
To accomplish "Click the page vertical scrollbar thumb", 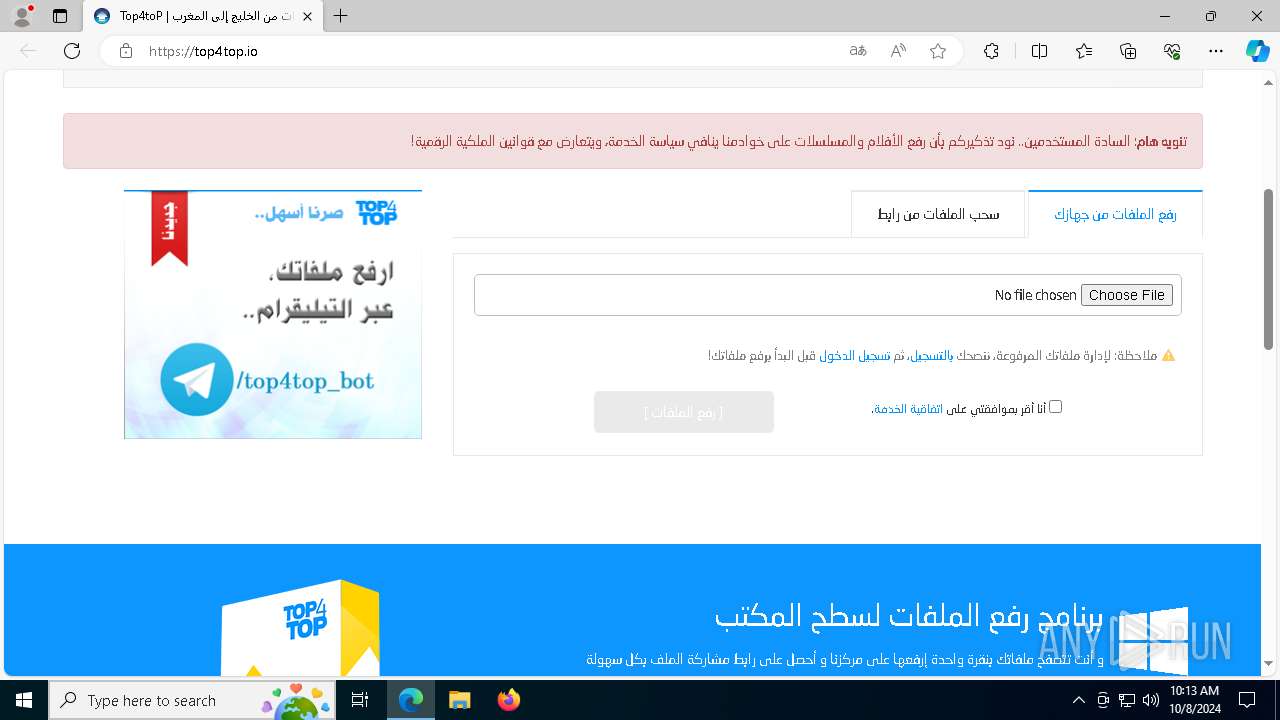I will pos(1268,269).
